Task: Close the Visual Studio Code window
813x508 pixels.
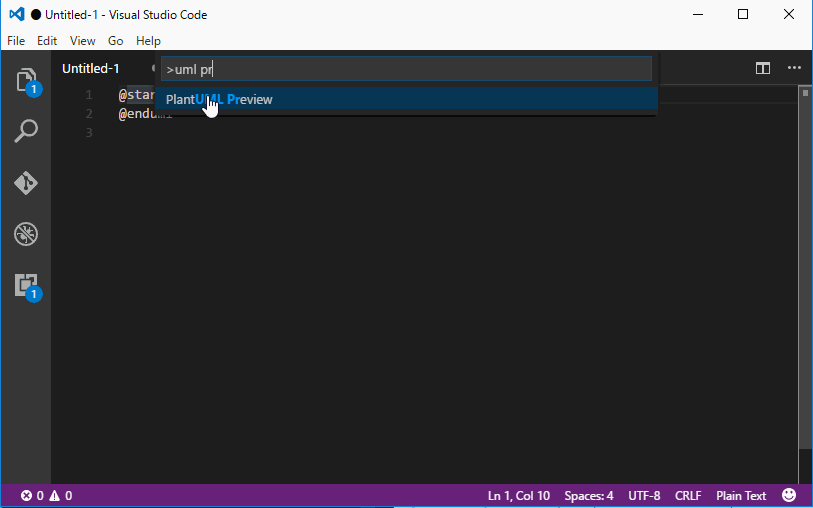Action: tap(789, 15)
